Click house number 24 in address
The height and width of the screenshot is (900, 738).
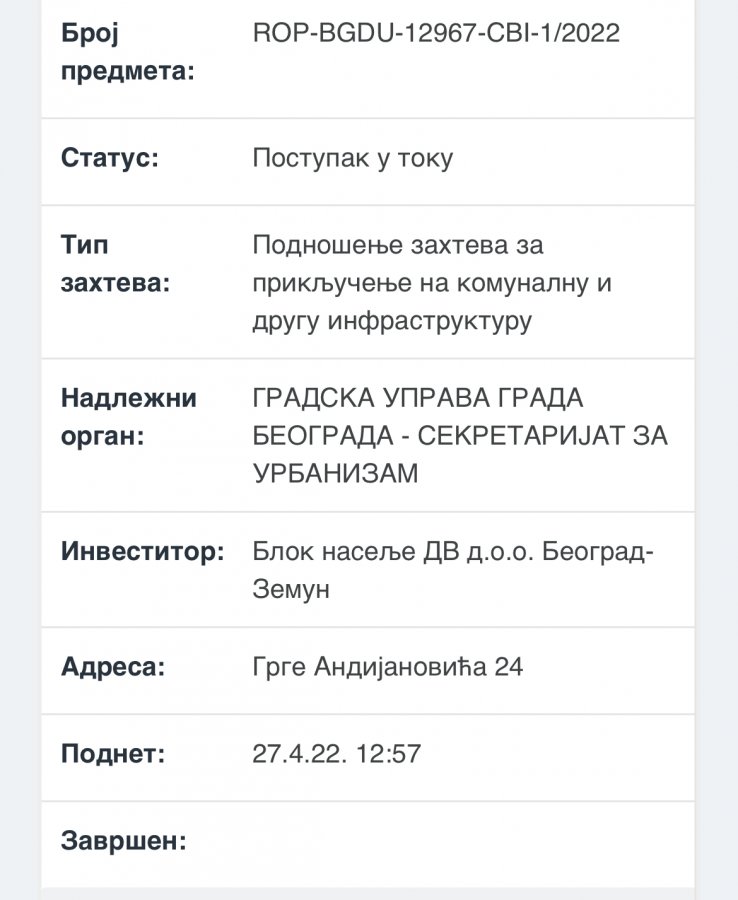click(509, 666)
